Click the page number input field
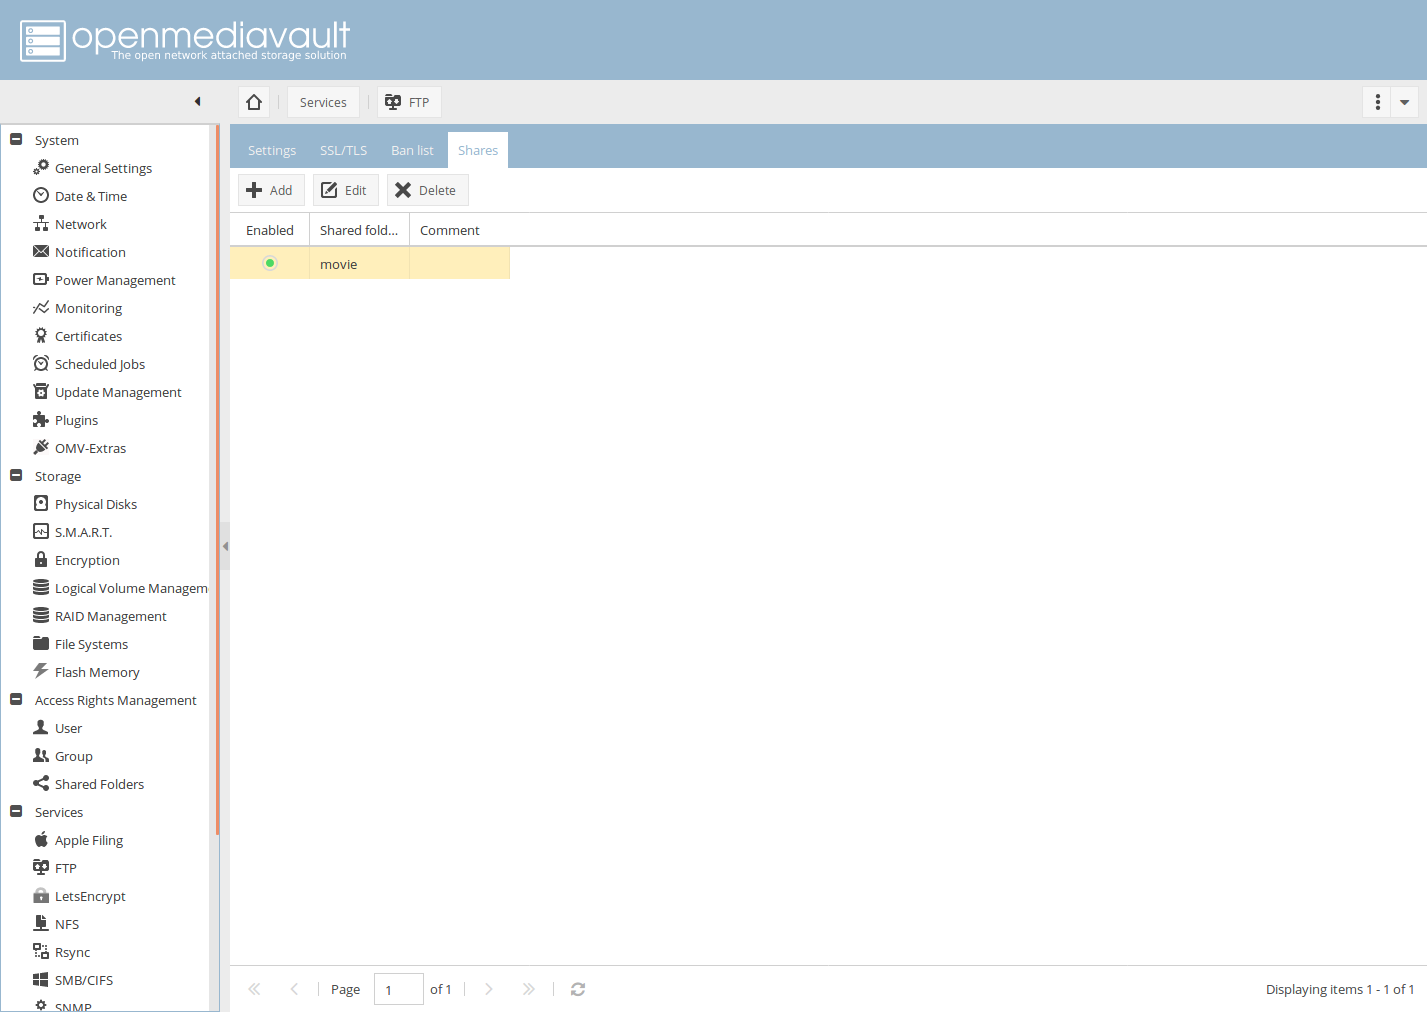Image resolution: width=1427 pixels, height=1012 pixels. [x=398, y=989]
